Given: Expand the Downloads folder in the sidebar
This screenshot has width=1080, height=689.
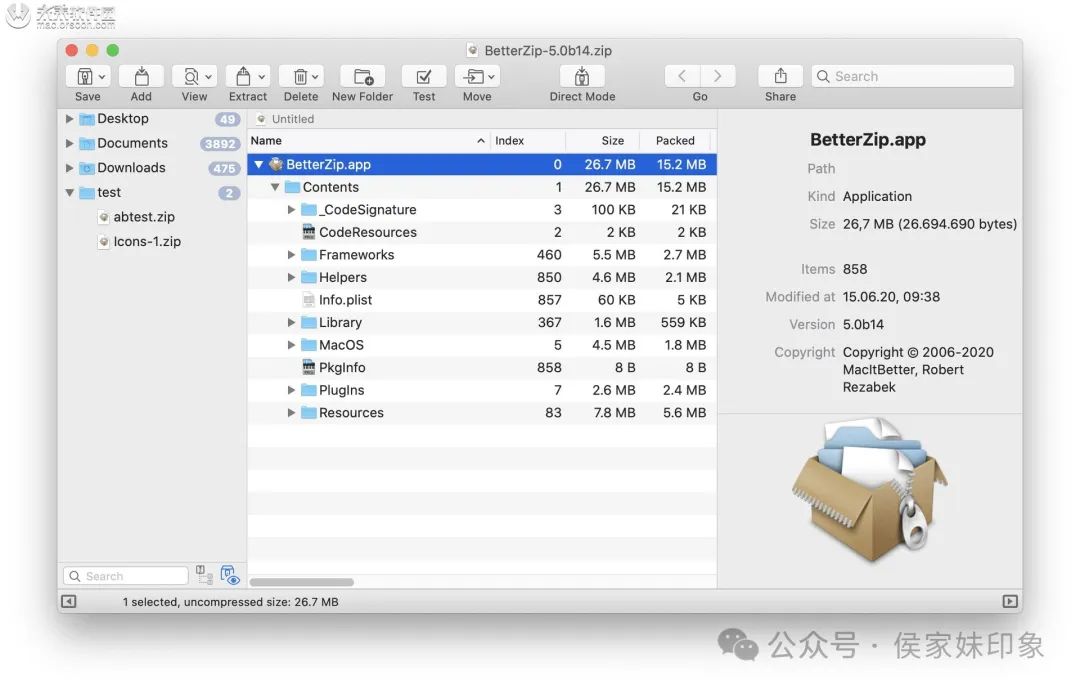Looking at the screenshot, I should tap(70, 168).
